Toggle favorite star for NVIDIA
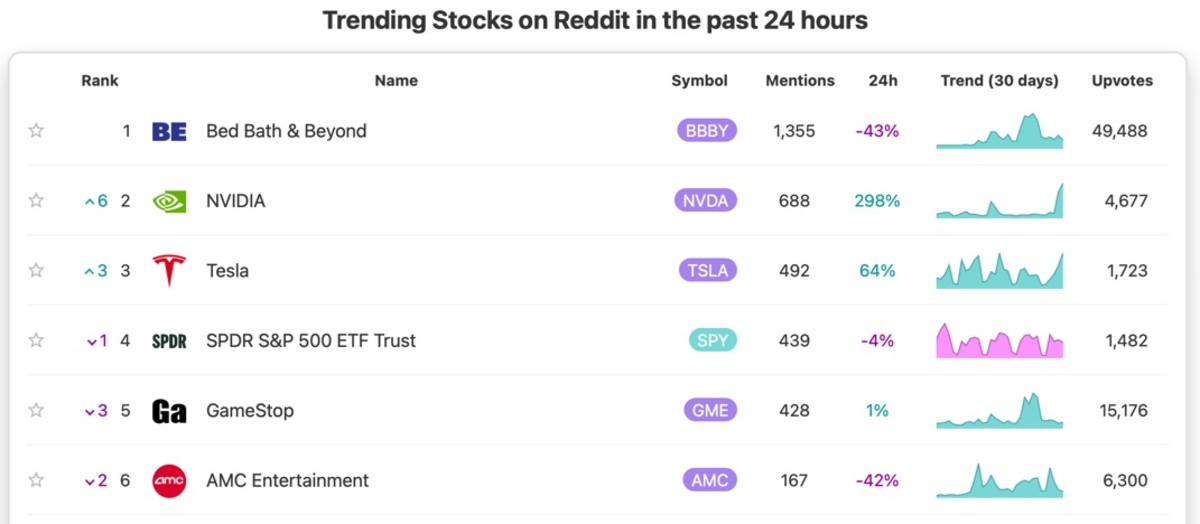This screenshot has height=524, width=1200. tap(36, 201)
